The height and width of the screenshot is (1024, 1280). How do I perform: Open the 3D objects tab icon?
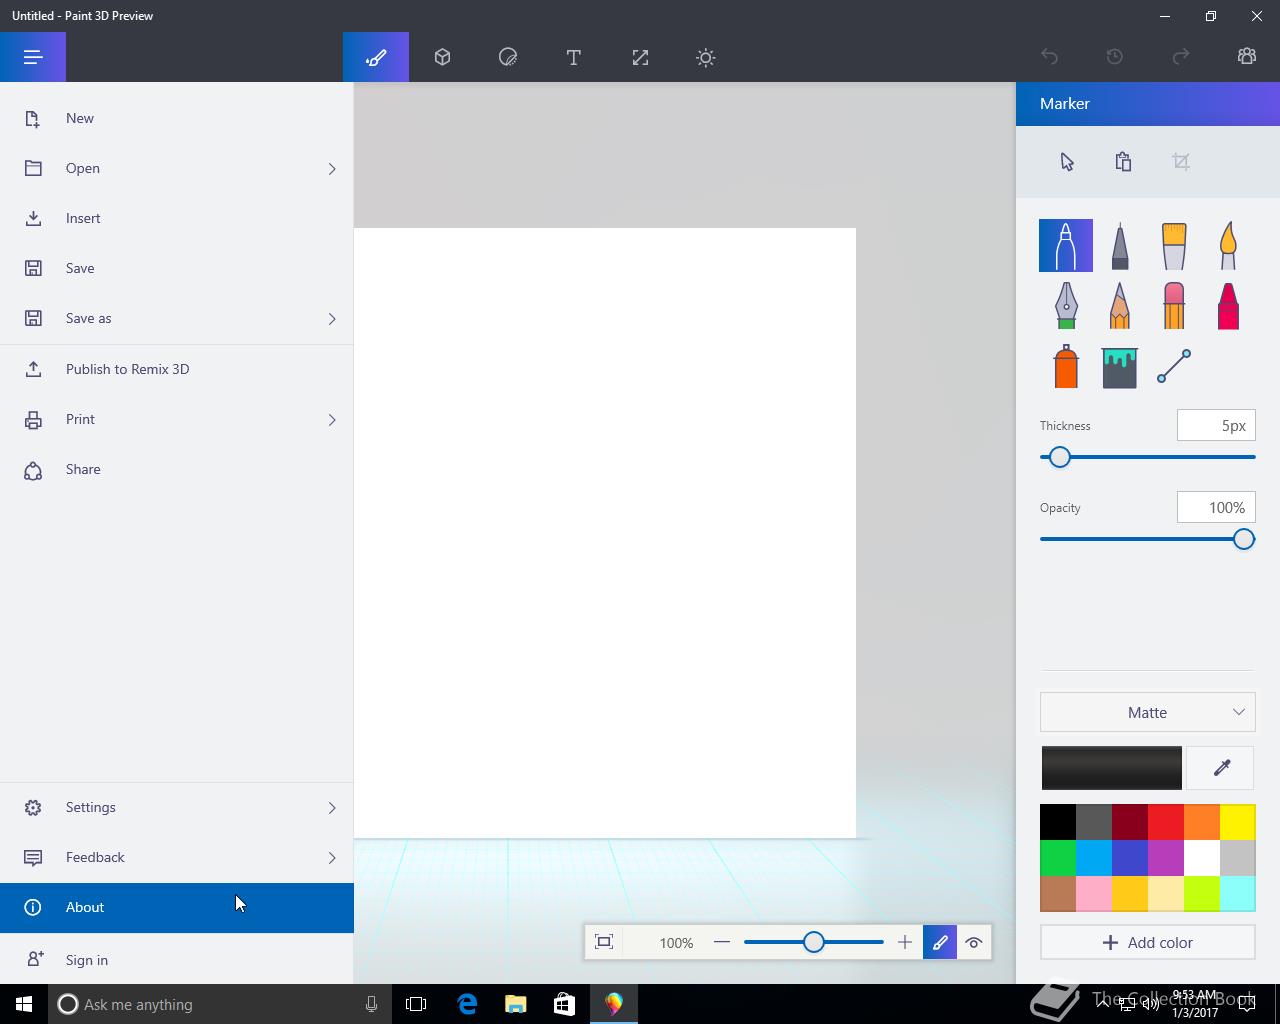click(x=442, y=57)
